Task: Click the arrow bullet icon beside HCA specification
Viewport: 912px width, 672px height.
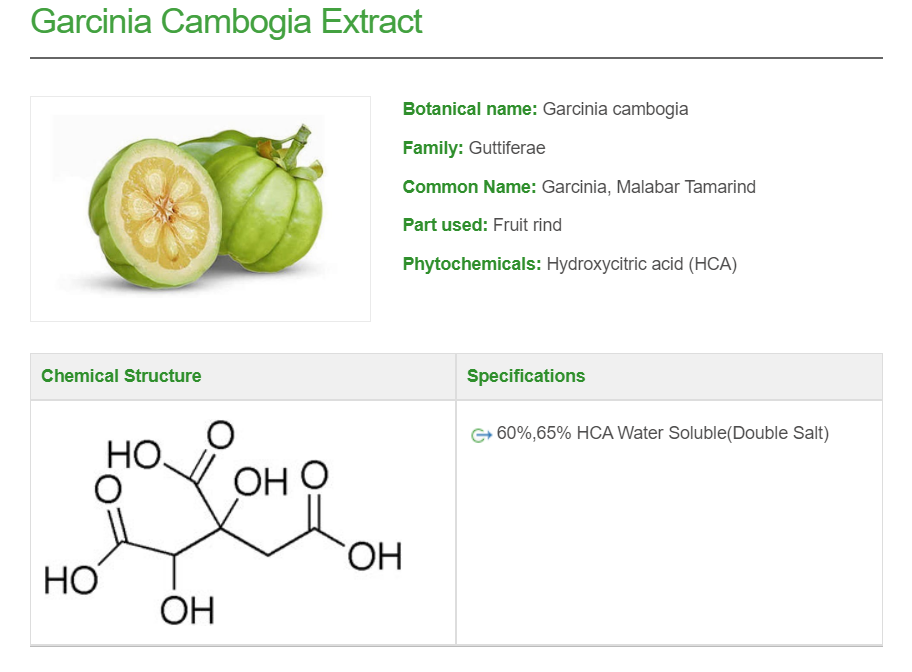Action: tap(481, 435)
